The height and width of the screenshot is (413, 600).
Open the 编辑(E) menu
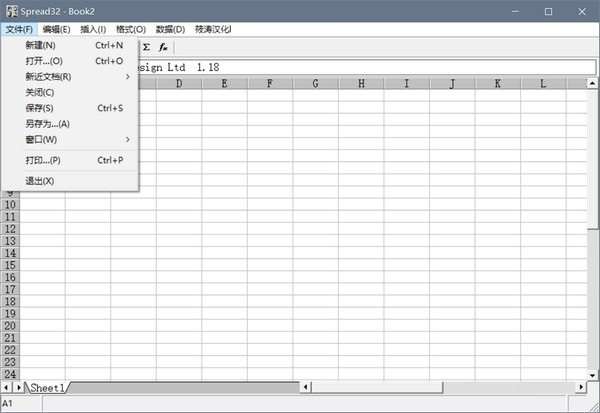click(x=56, y=29)
